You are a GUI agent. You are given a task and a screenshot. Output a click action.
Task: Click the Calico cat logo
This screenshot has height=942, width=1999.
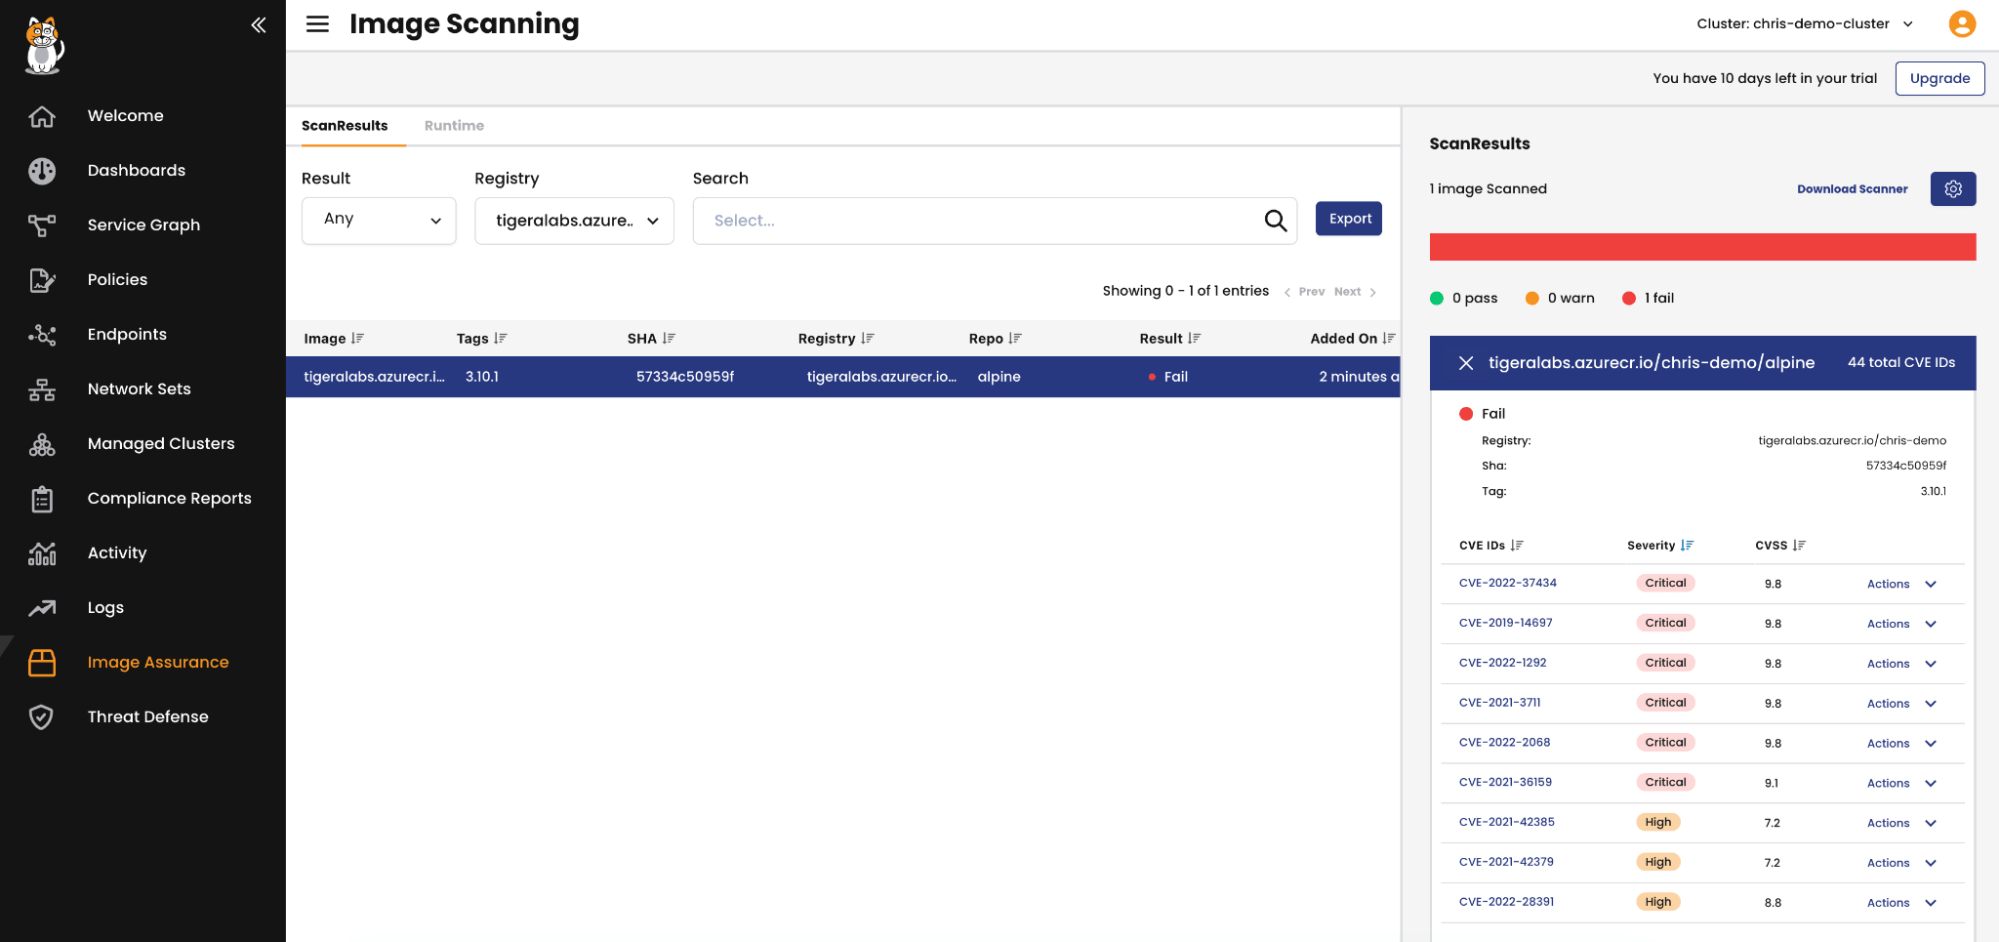click(43, 45)
